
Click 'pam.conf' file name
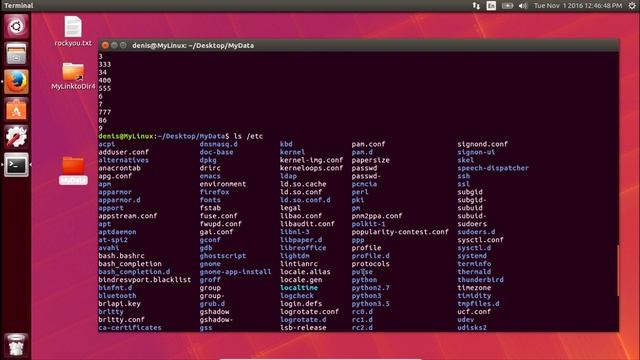tap(368, 144)
